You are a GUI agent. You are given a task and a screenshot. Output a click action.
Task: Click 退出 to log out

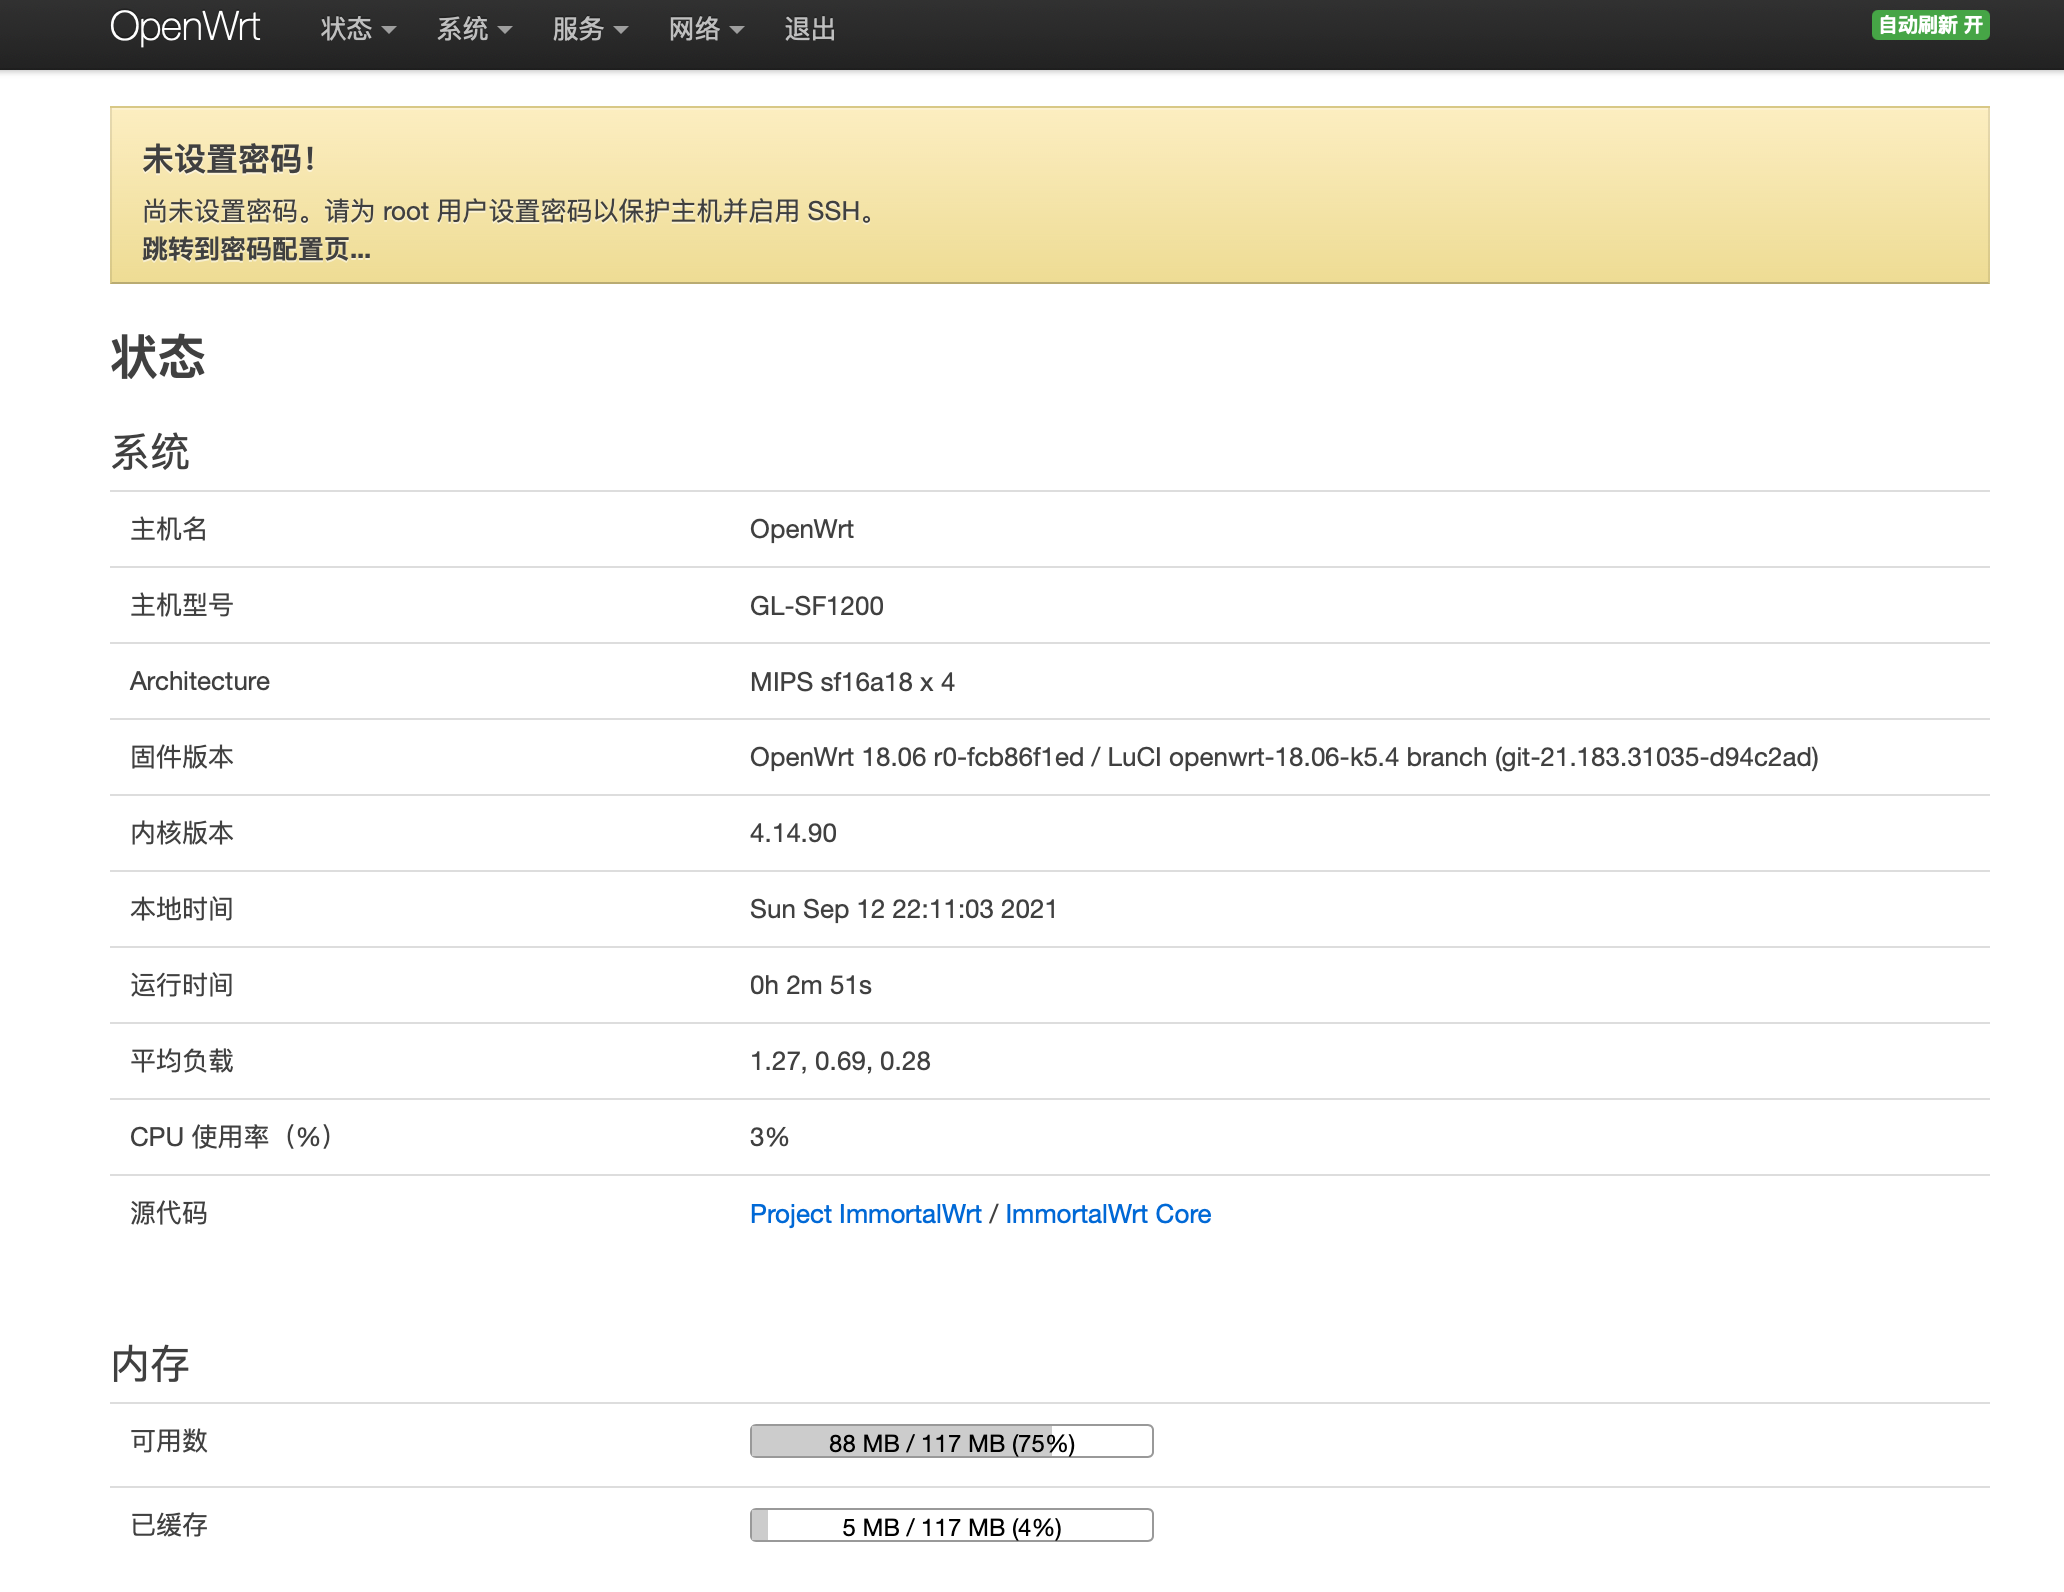pyautogui.click(x=809, y=29)
